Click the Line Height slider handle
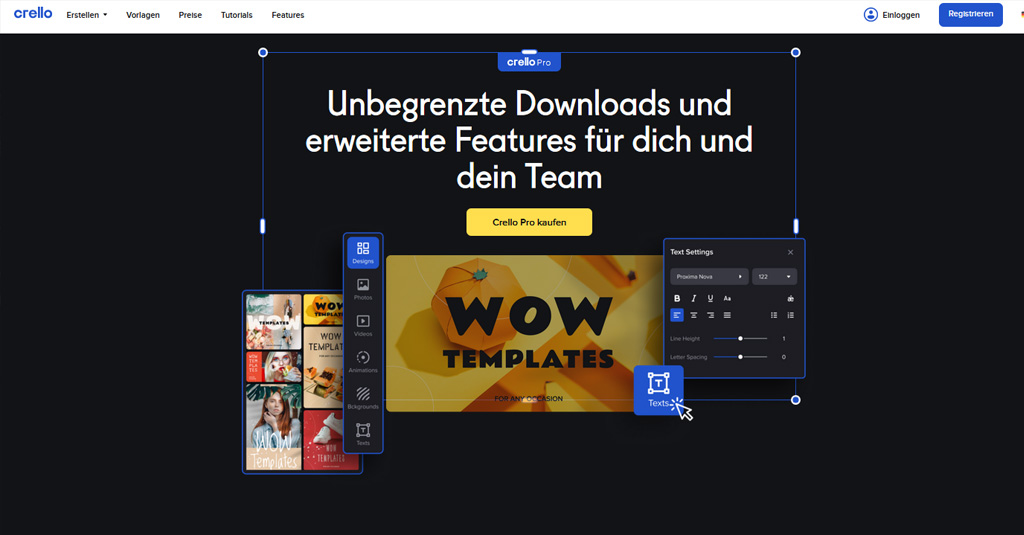This screenshot has height=535, width=1024. click(x=740, y=339)
